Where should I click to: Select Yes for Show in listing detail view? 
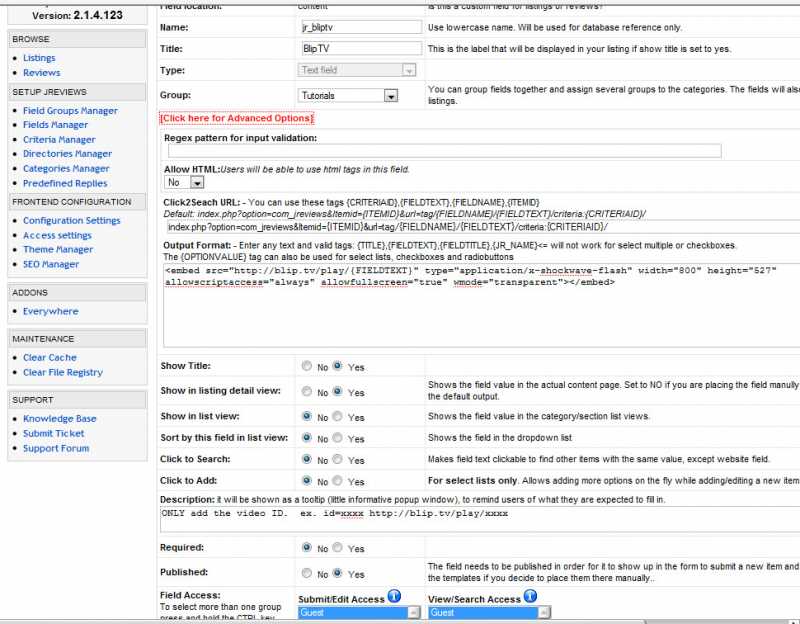(x=337, y=391)
